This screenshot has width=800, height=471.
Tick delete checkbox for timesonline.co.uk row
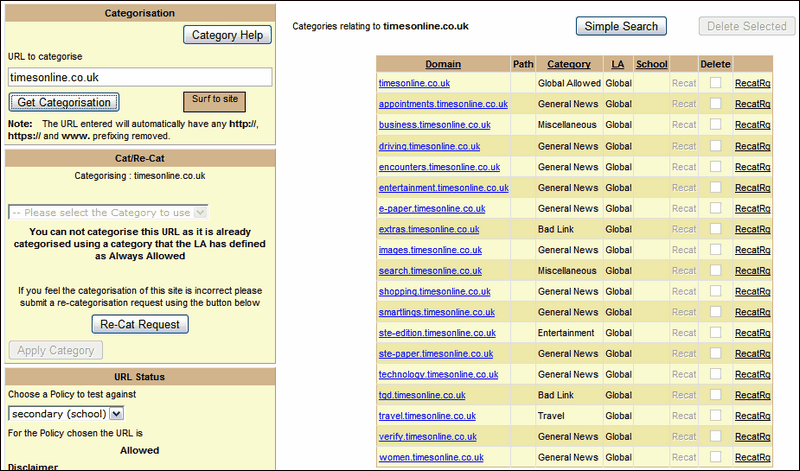[x=715, y=83]
